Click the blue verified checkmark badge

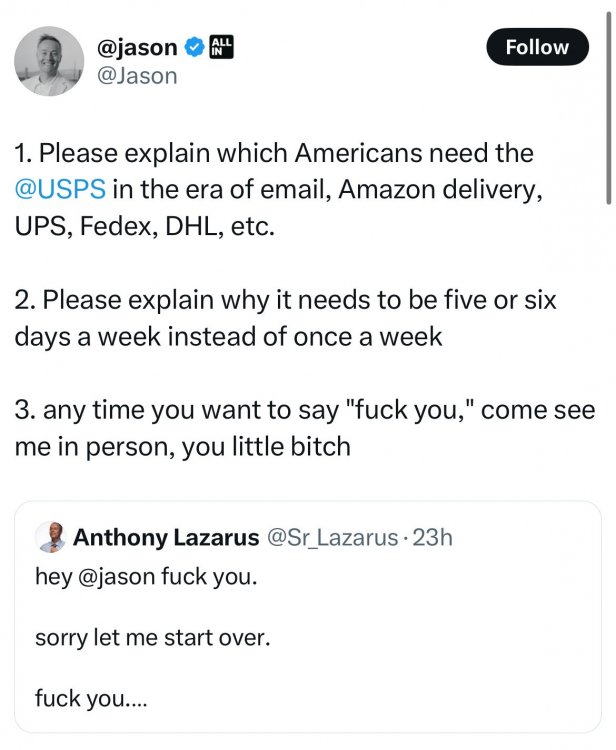tap(197, 47)
